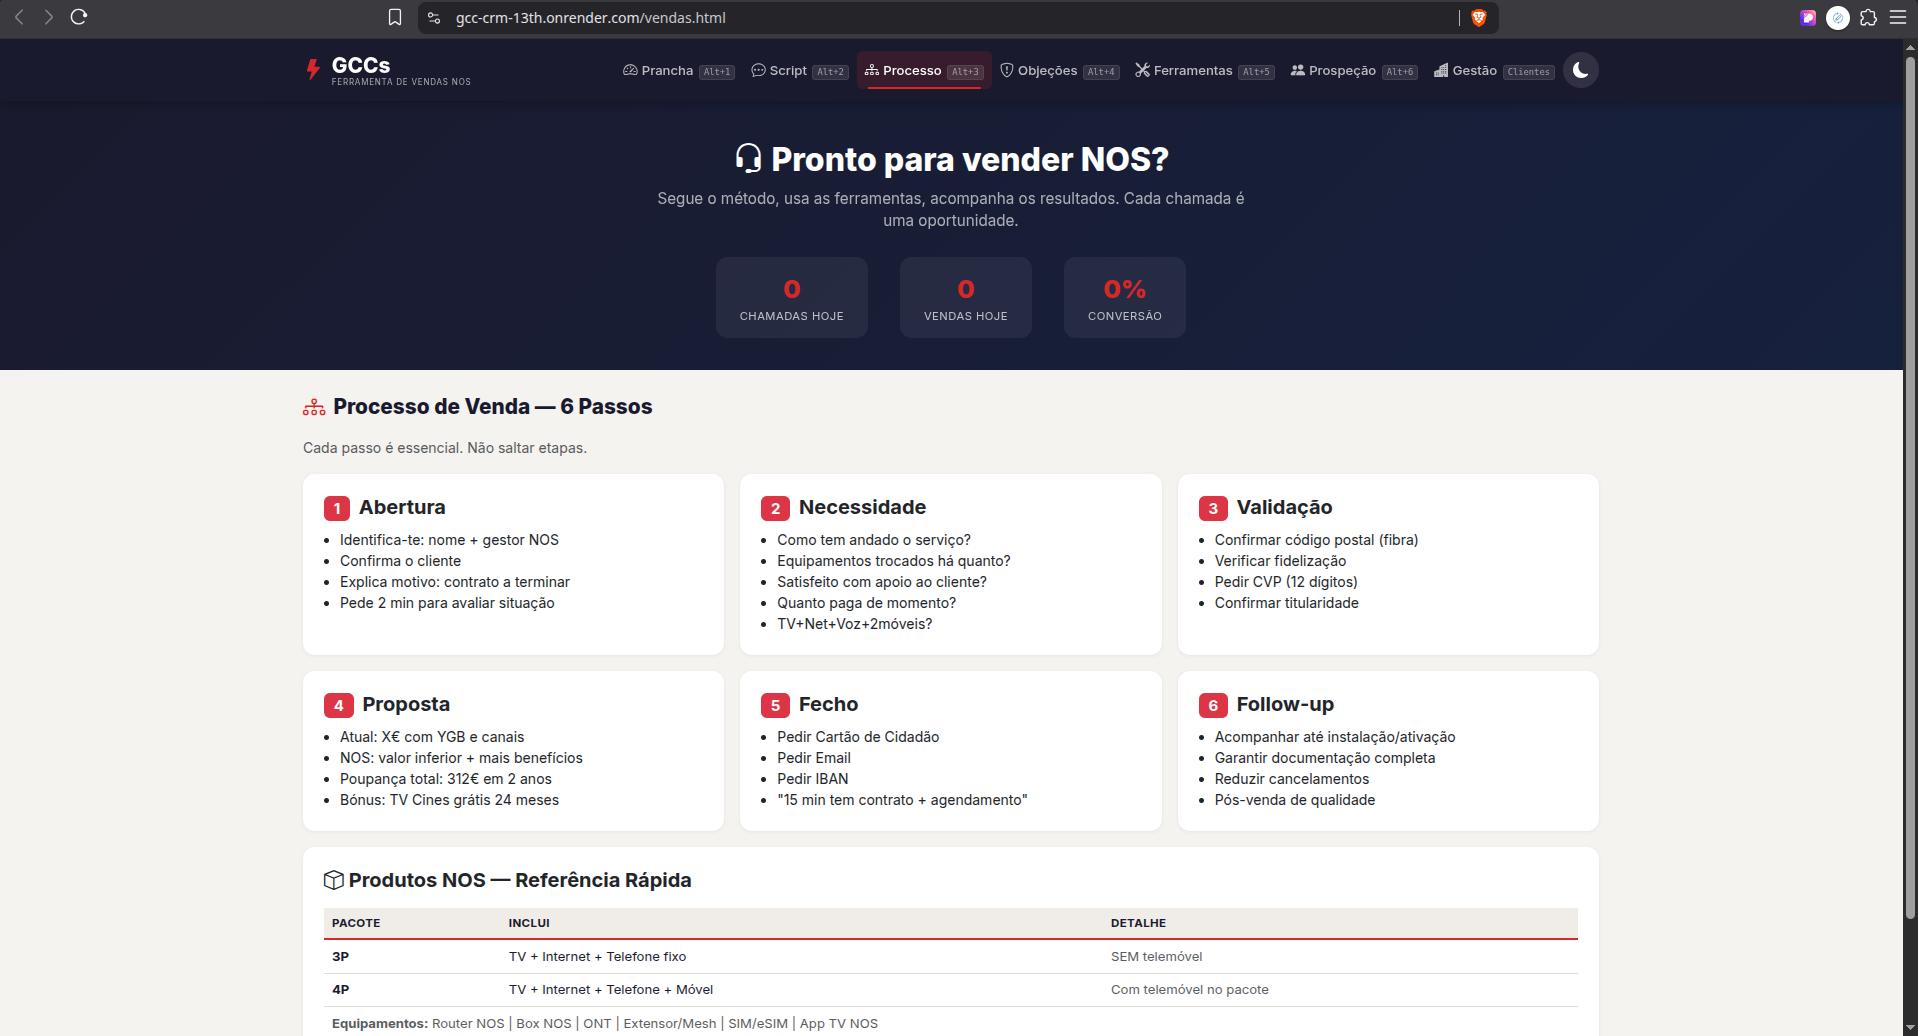
Task: Click the Abertura card title
Action: pos(402,507)
